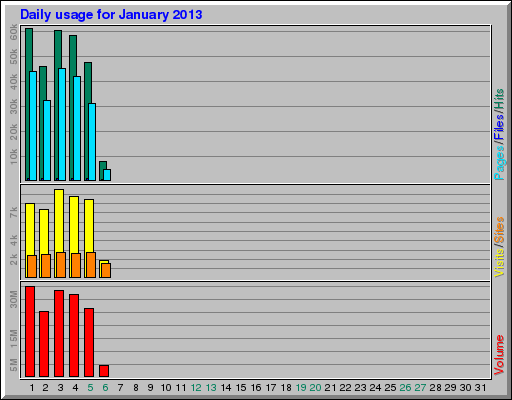This screenshot has height=400, width=512.
Task: Click the dark green Hits bar for day 1
Action: click(x=29, y=104)
